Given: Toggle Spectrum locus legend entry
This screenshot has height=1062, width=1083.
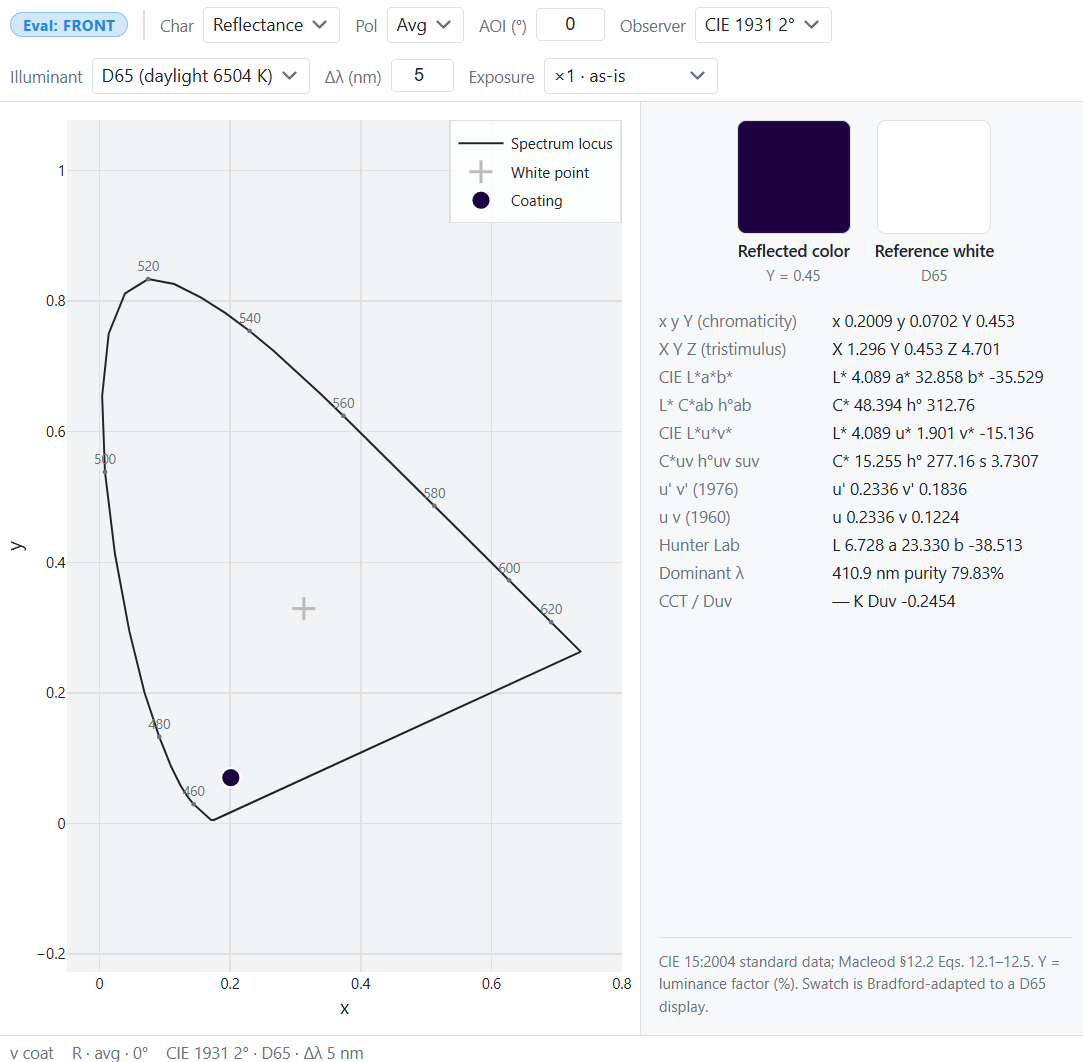Looking at the screenshot, I should (x=536, y=144).
